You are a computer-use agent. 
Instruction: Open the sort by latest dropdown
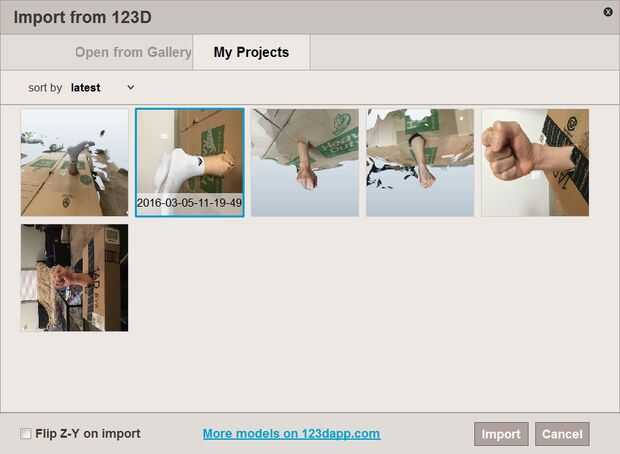click(x=102, y=87)
